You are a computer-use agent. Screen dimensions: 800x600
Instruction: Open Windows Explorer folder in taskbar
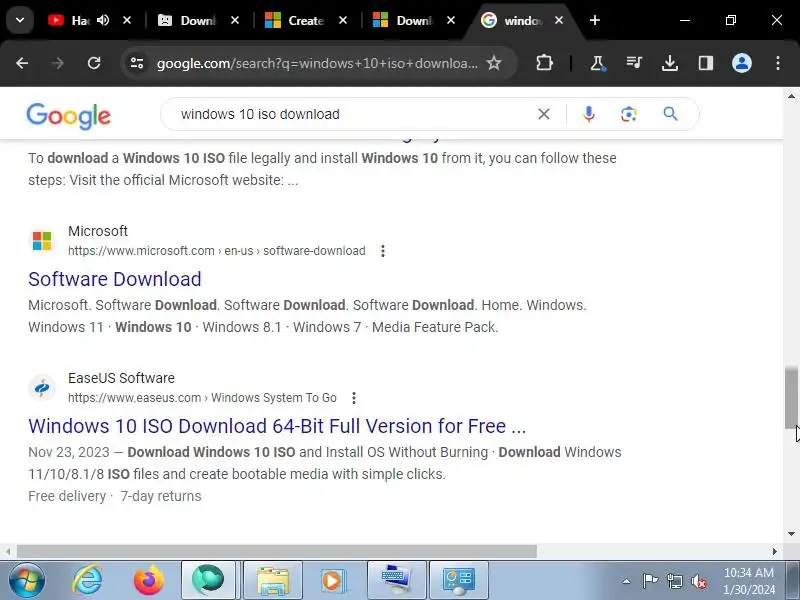(x=273, y=581)
